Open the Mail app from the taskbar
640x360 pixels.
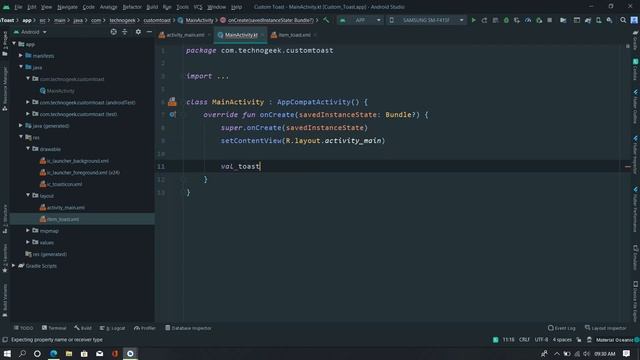click(x=100, y=353)
